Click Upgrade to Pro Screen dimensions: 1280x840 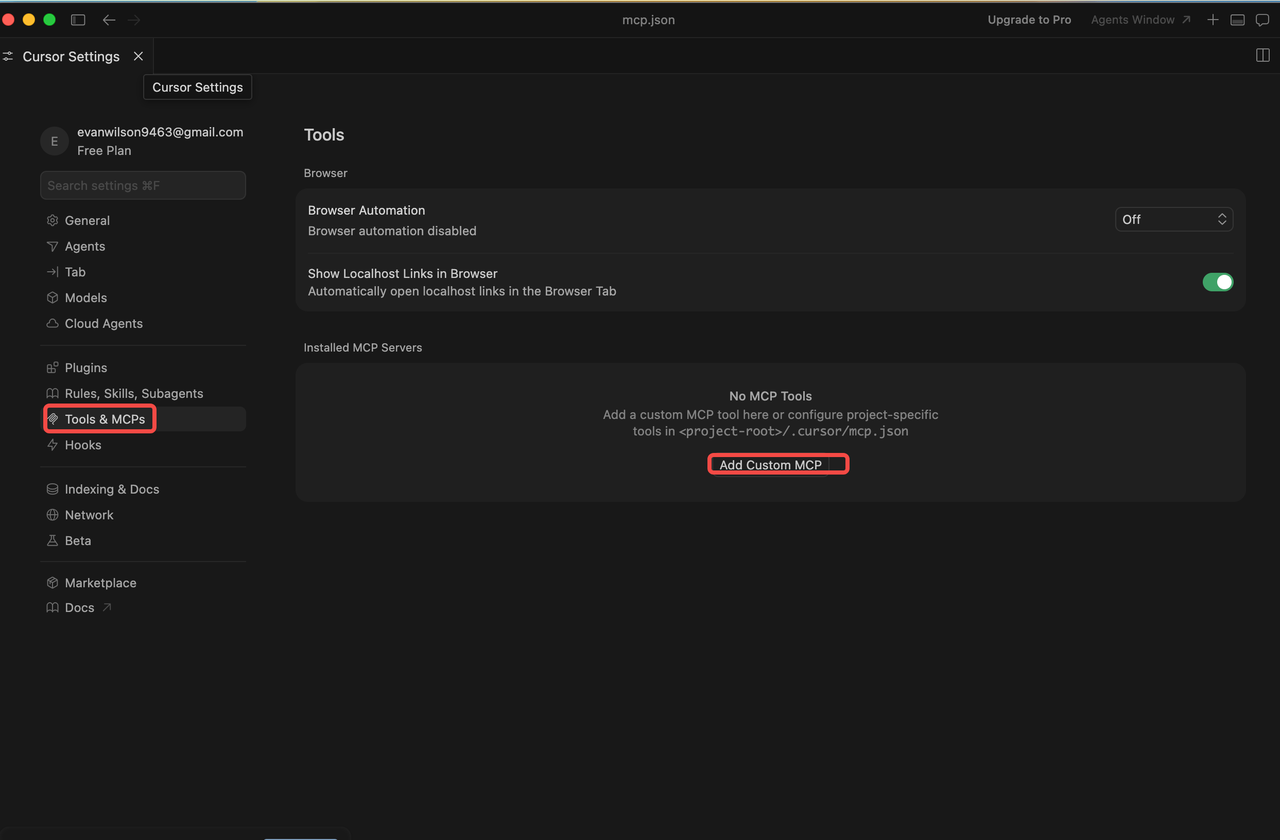pyautogui.click(x=1029, y=20)
